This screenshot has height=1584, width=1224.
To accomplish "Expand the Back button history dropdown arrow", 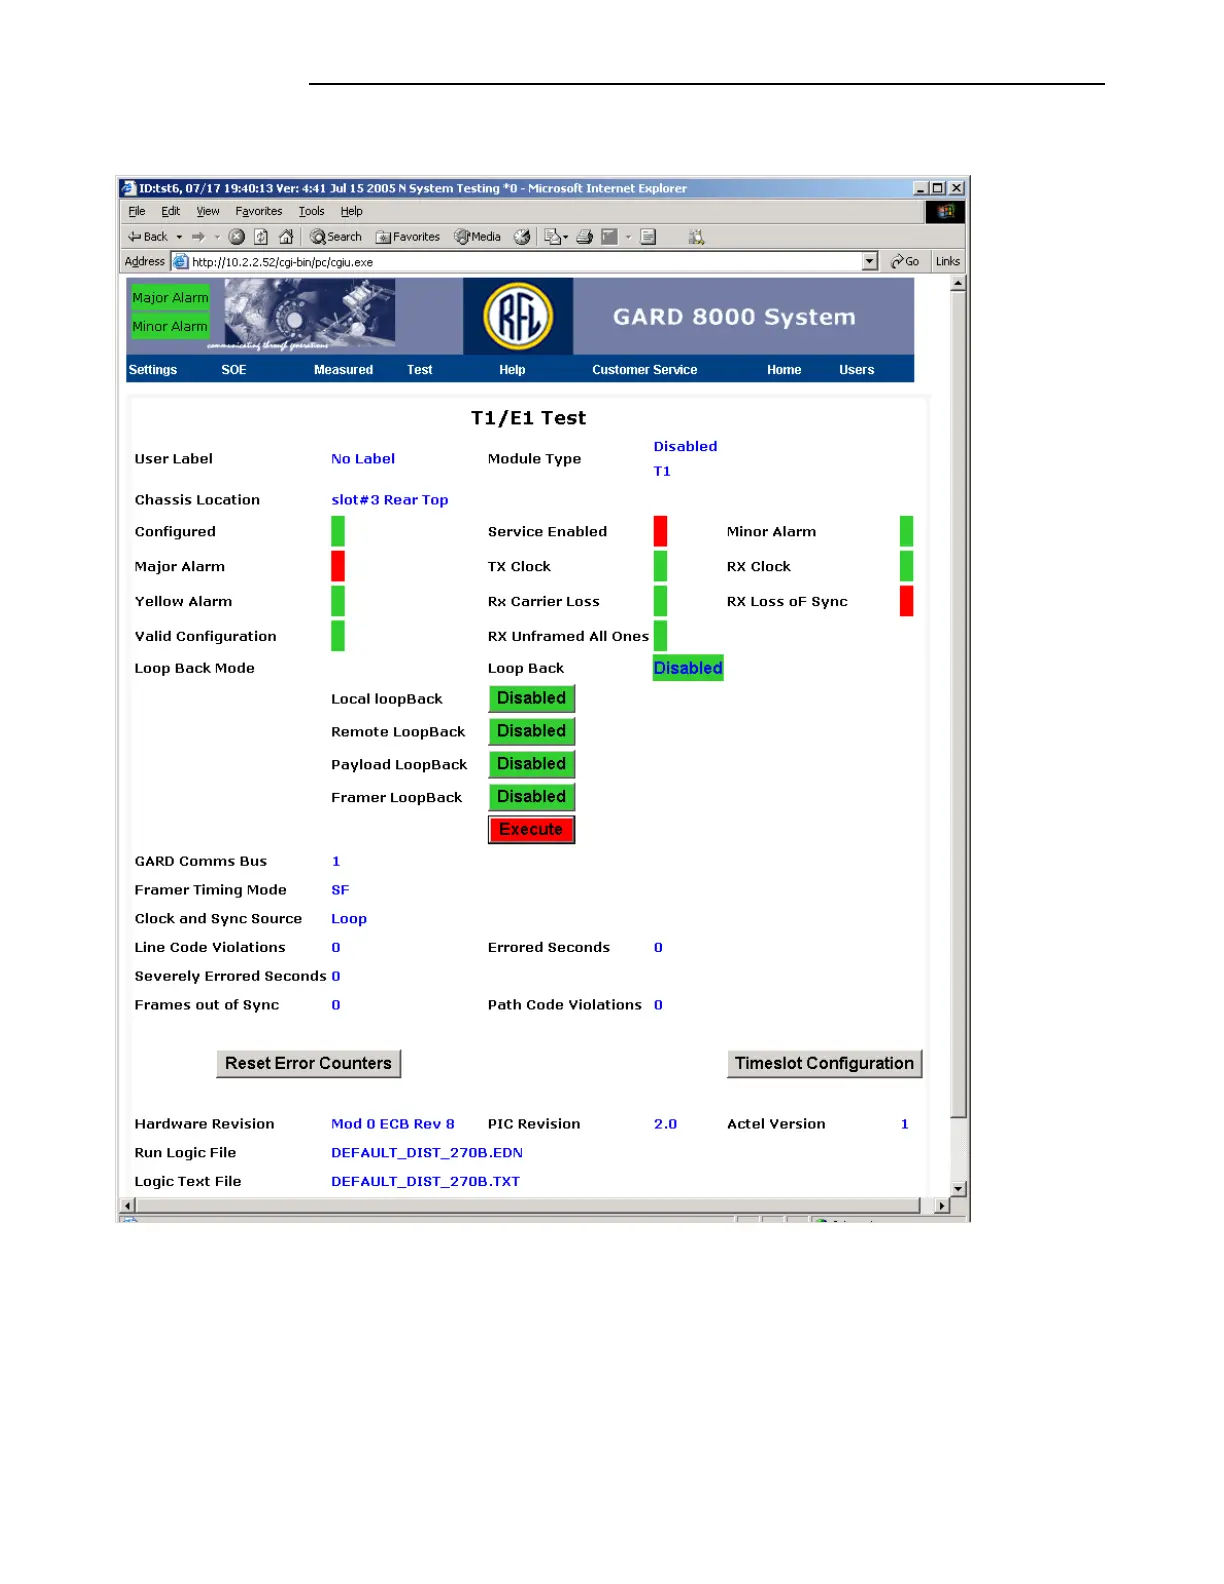I will point(179,237).
